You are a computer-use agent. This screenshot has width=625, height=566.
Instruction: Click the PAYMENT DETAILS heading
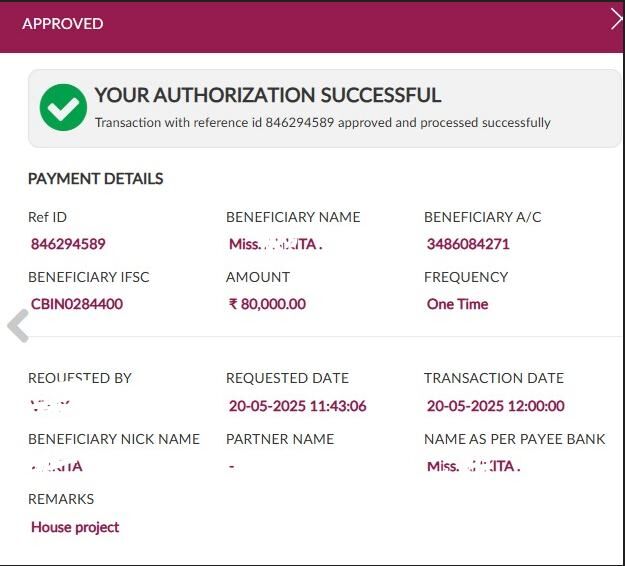click(95, 179)
